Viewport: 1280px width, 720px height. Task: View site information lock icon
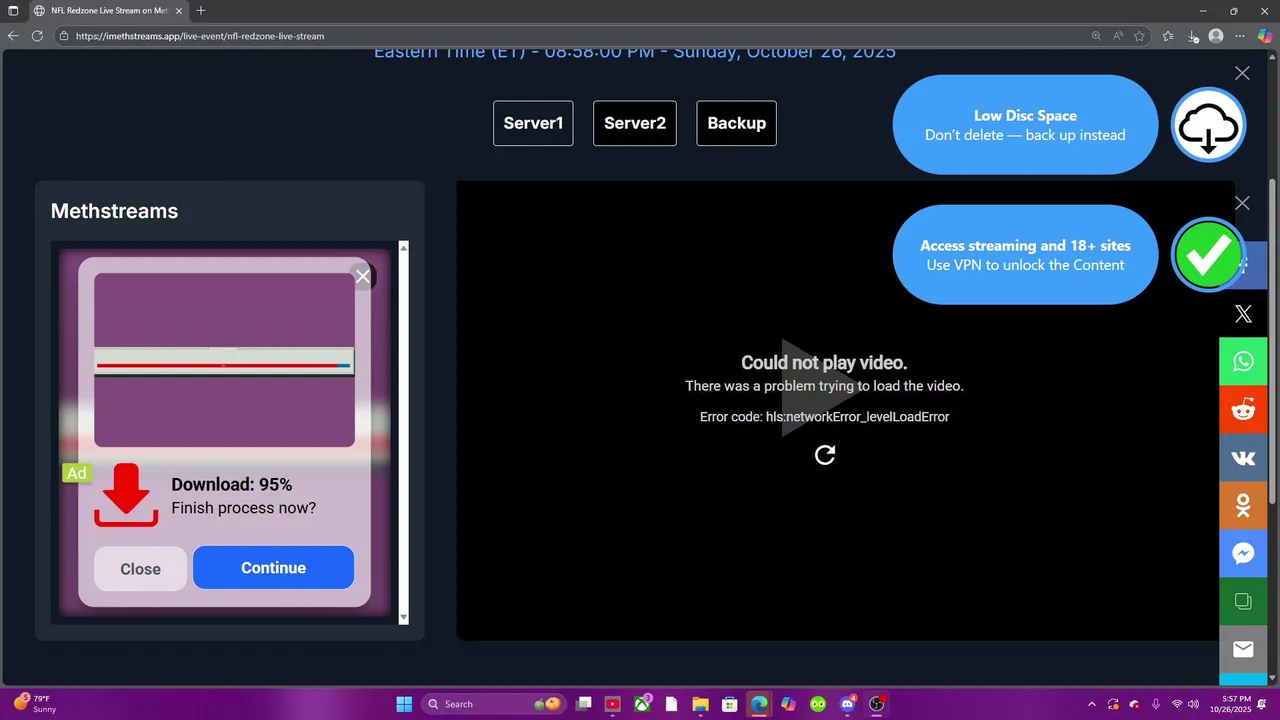(x=64, y=36)
